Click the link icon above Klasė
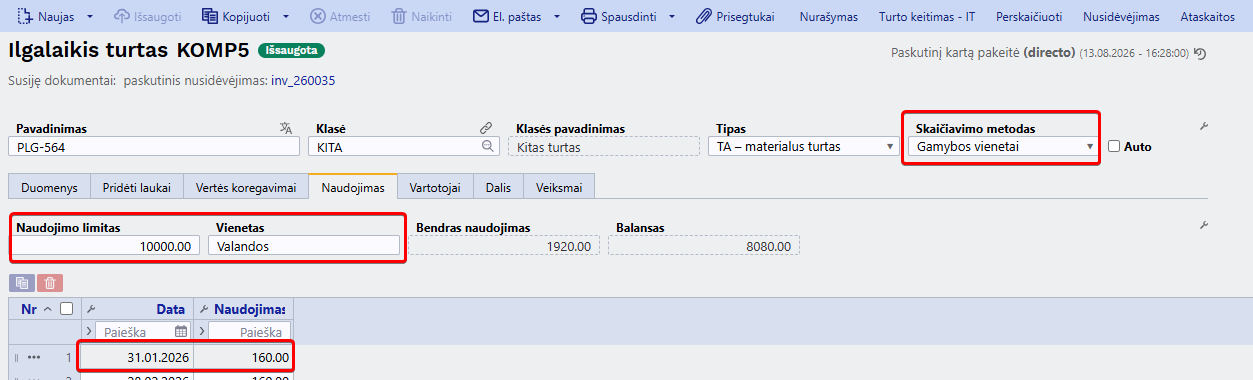1253x380 pixels. (x=486, y=128)
